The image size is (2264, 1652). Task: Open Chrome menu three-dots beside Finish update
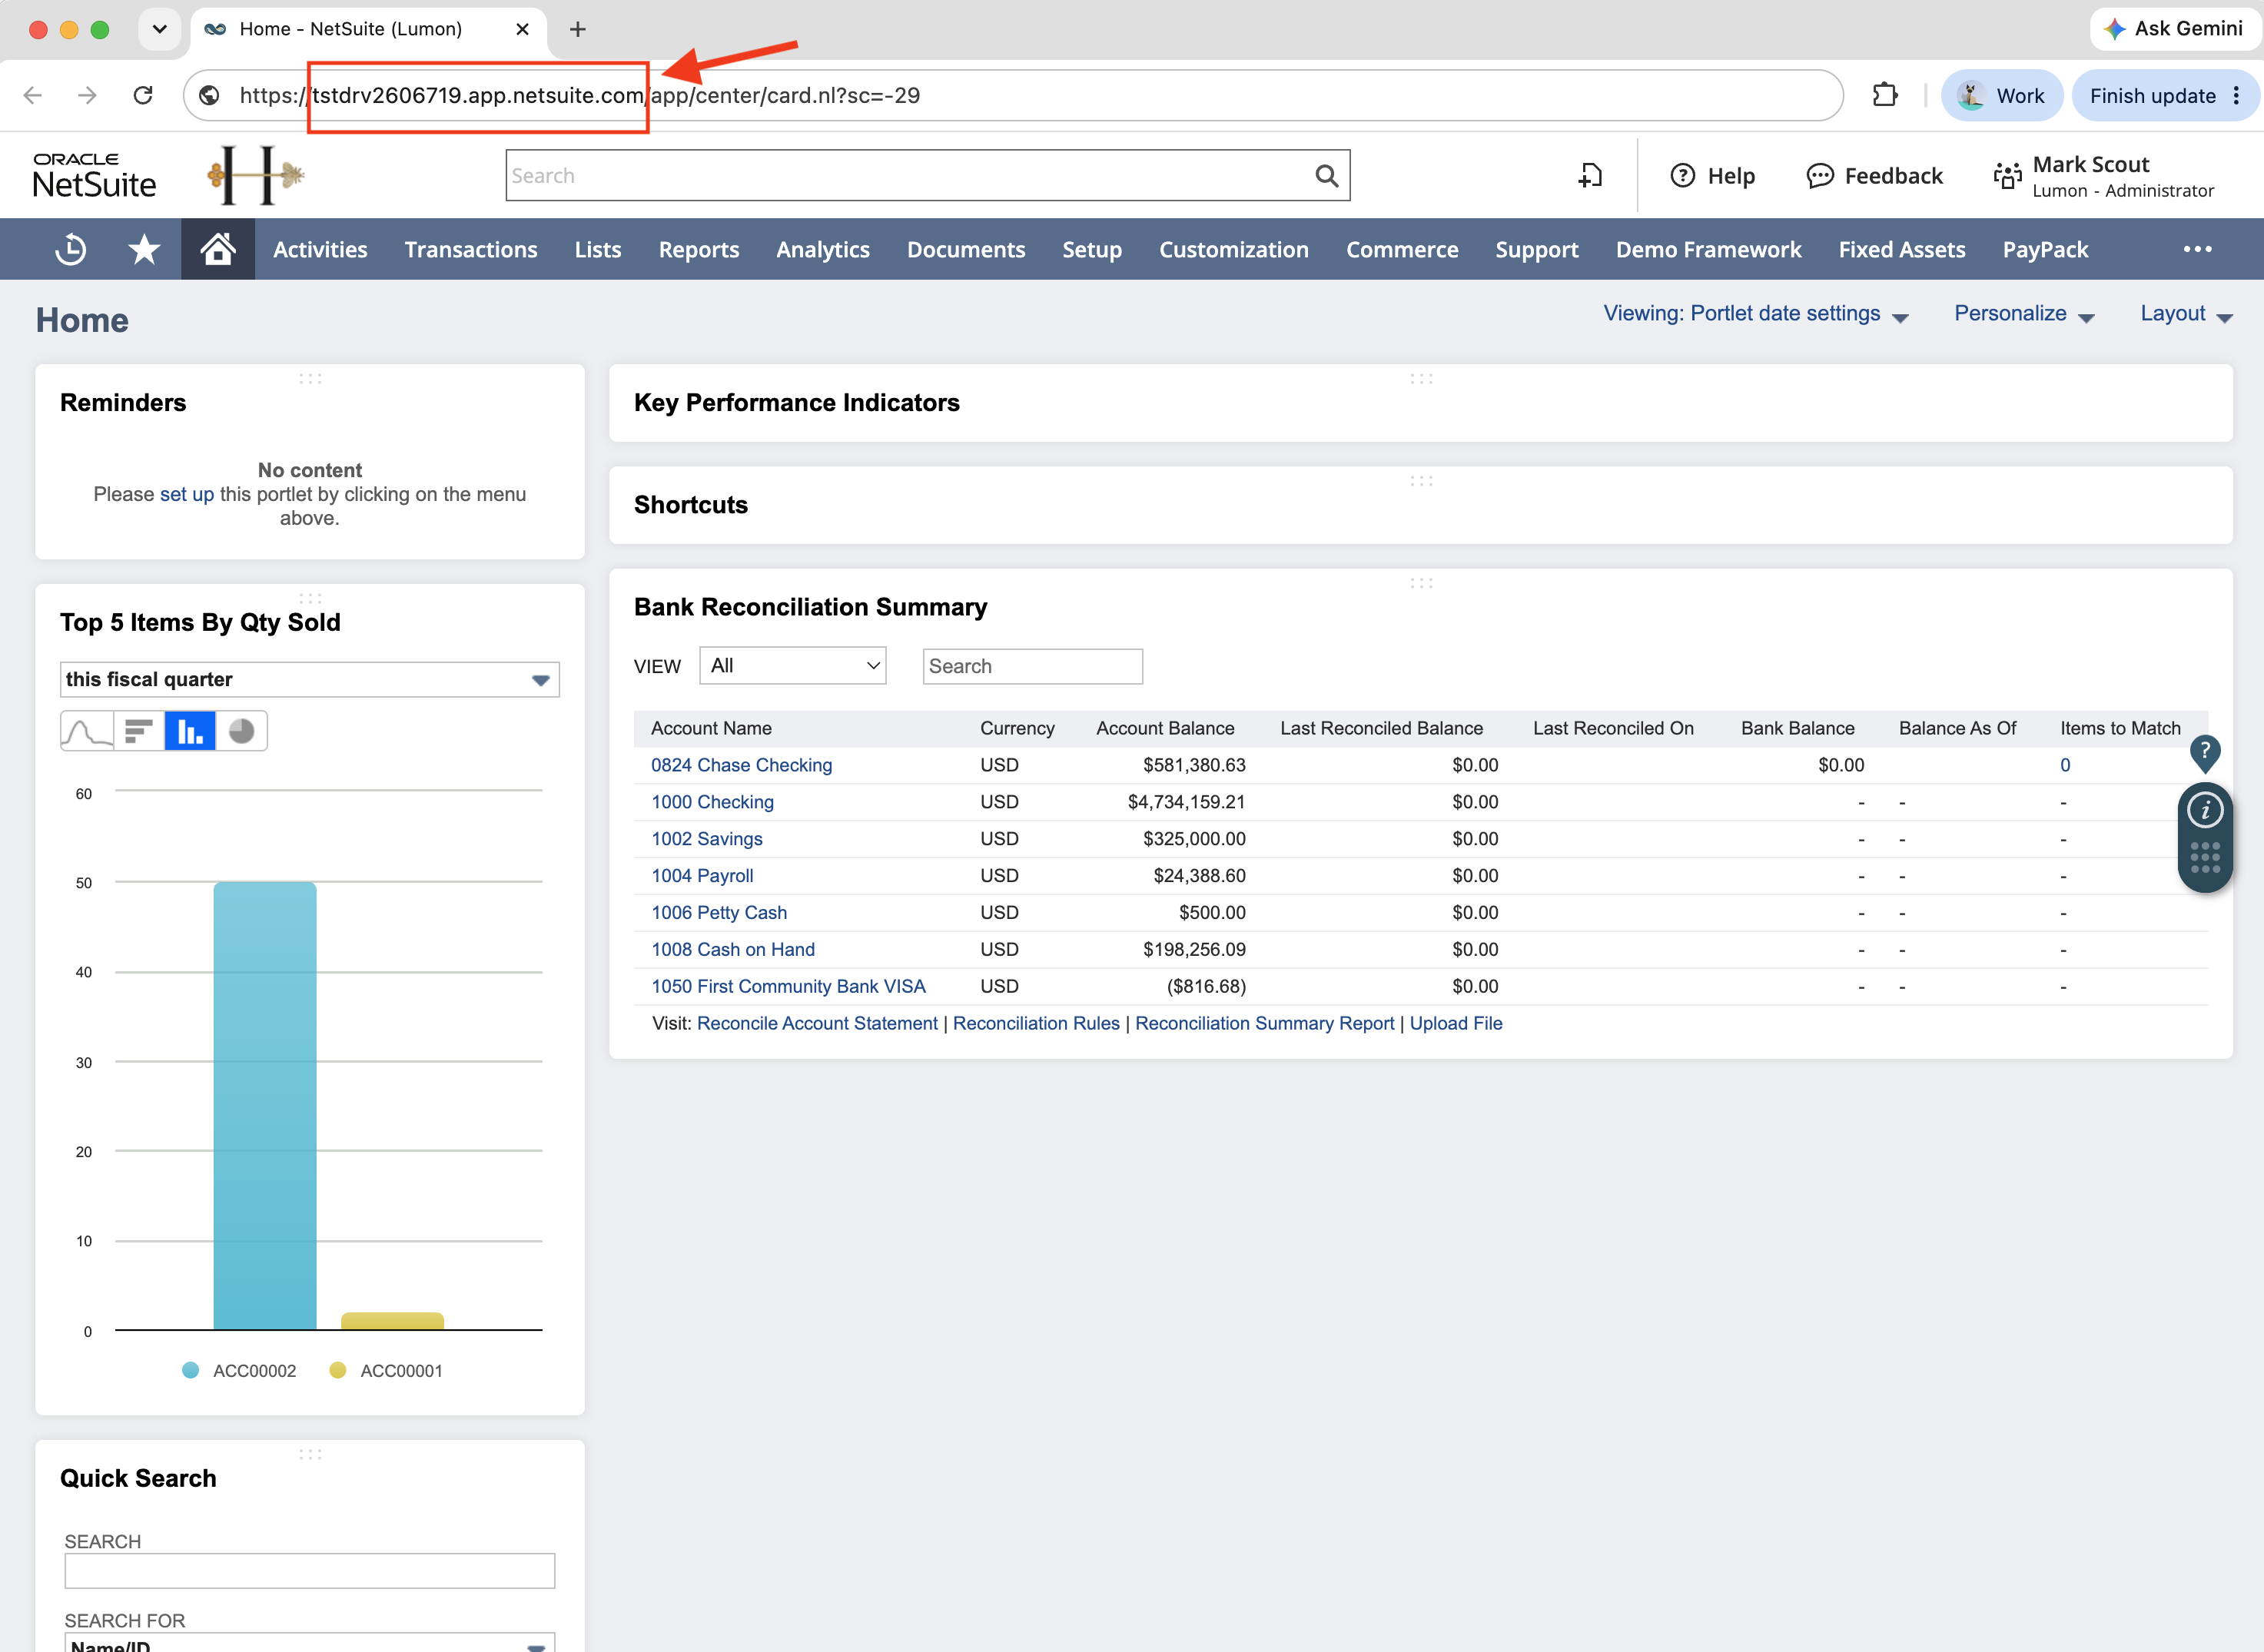2237,95
